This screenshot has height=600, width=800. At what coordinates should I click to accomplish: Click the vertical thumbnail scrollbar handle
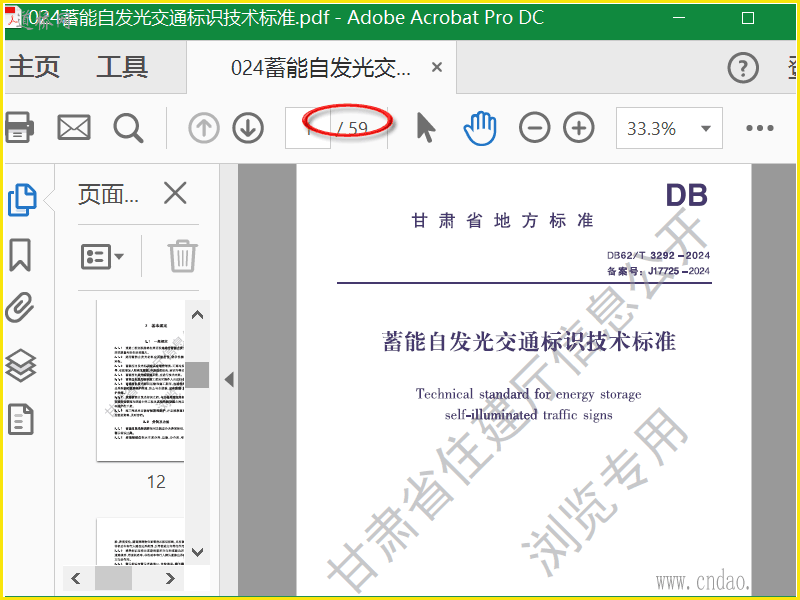point(197,375)
